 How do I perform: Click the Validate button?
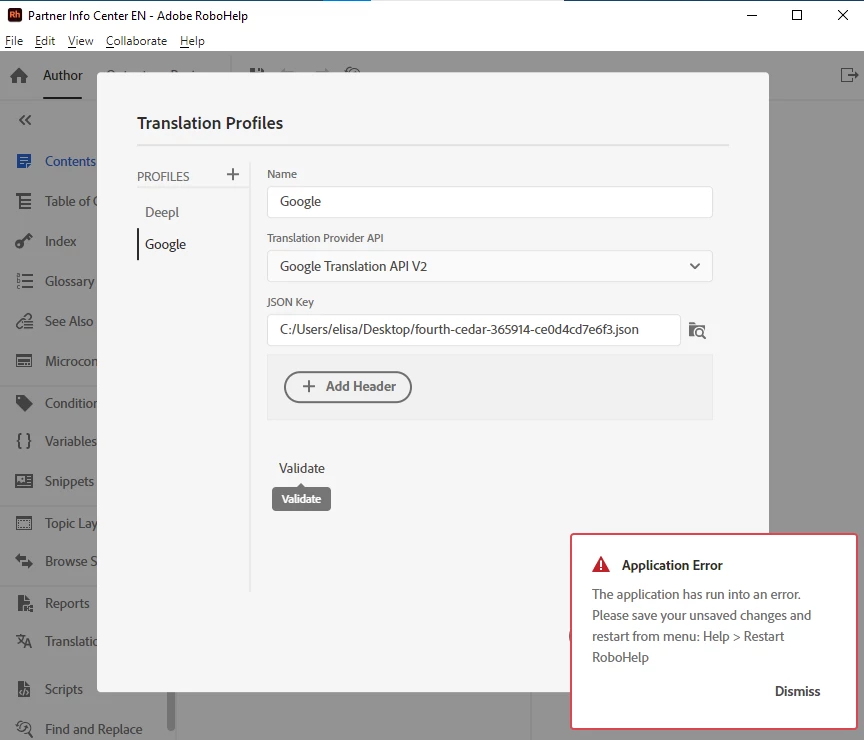coord(301,468)
